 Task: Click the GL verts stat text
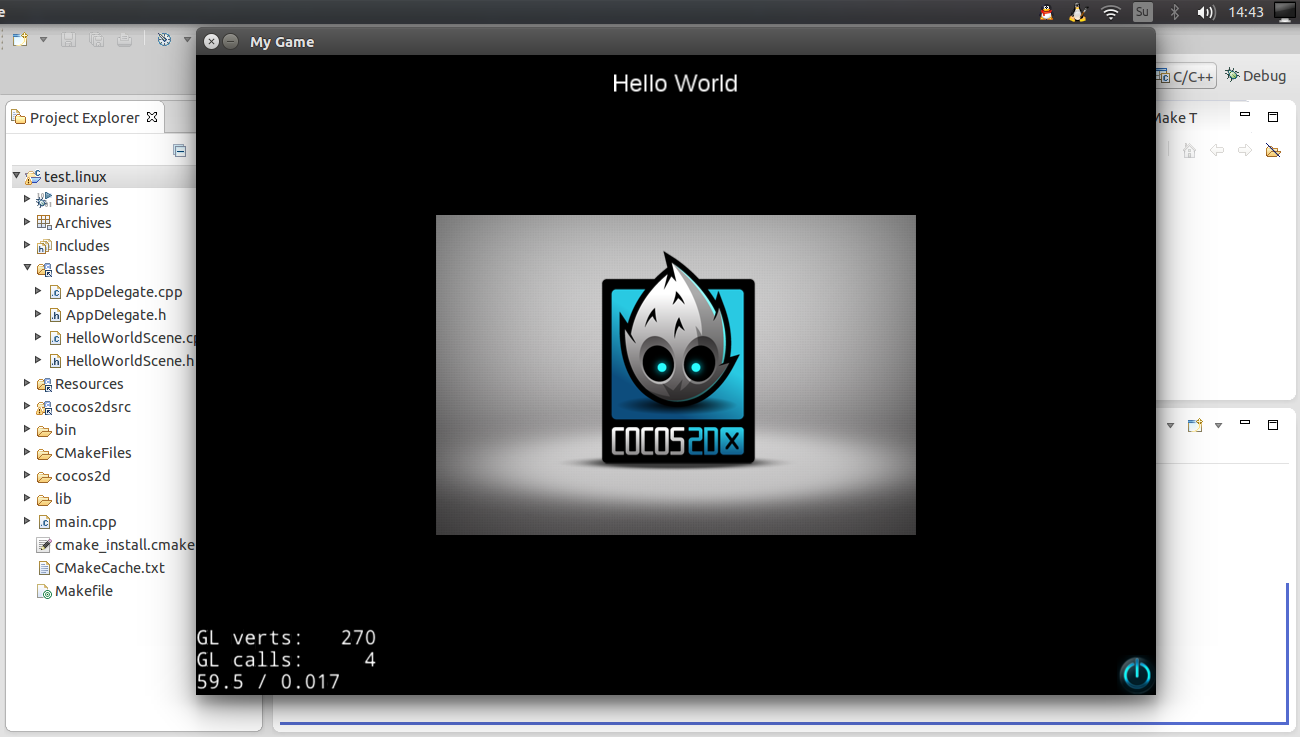pos(286,638)
